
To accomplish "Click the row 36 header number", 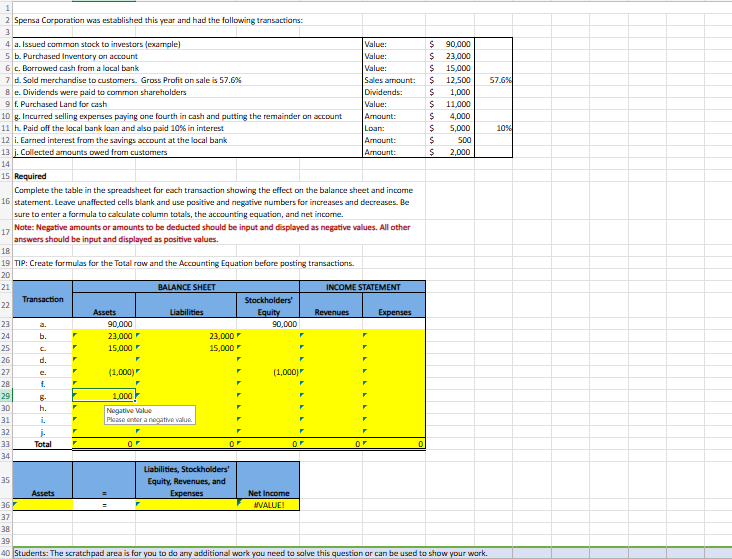I will coord(6,505).
